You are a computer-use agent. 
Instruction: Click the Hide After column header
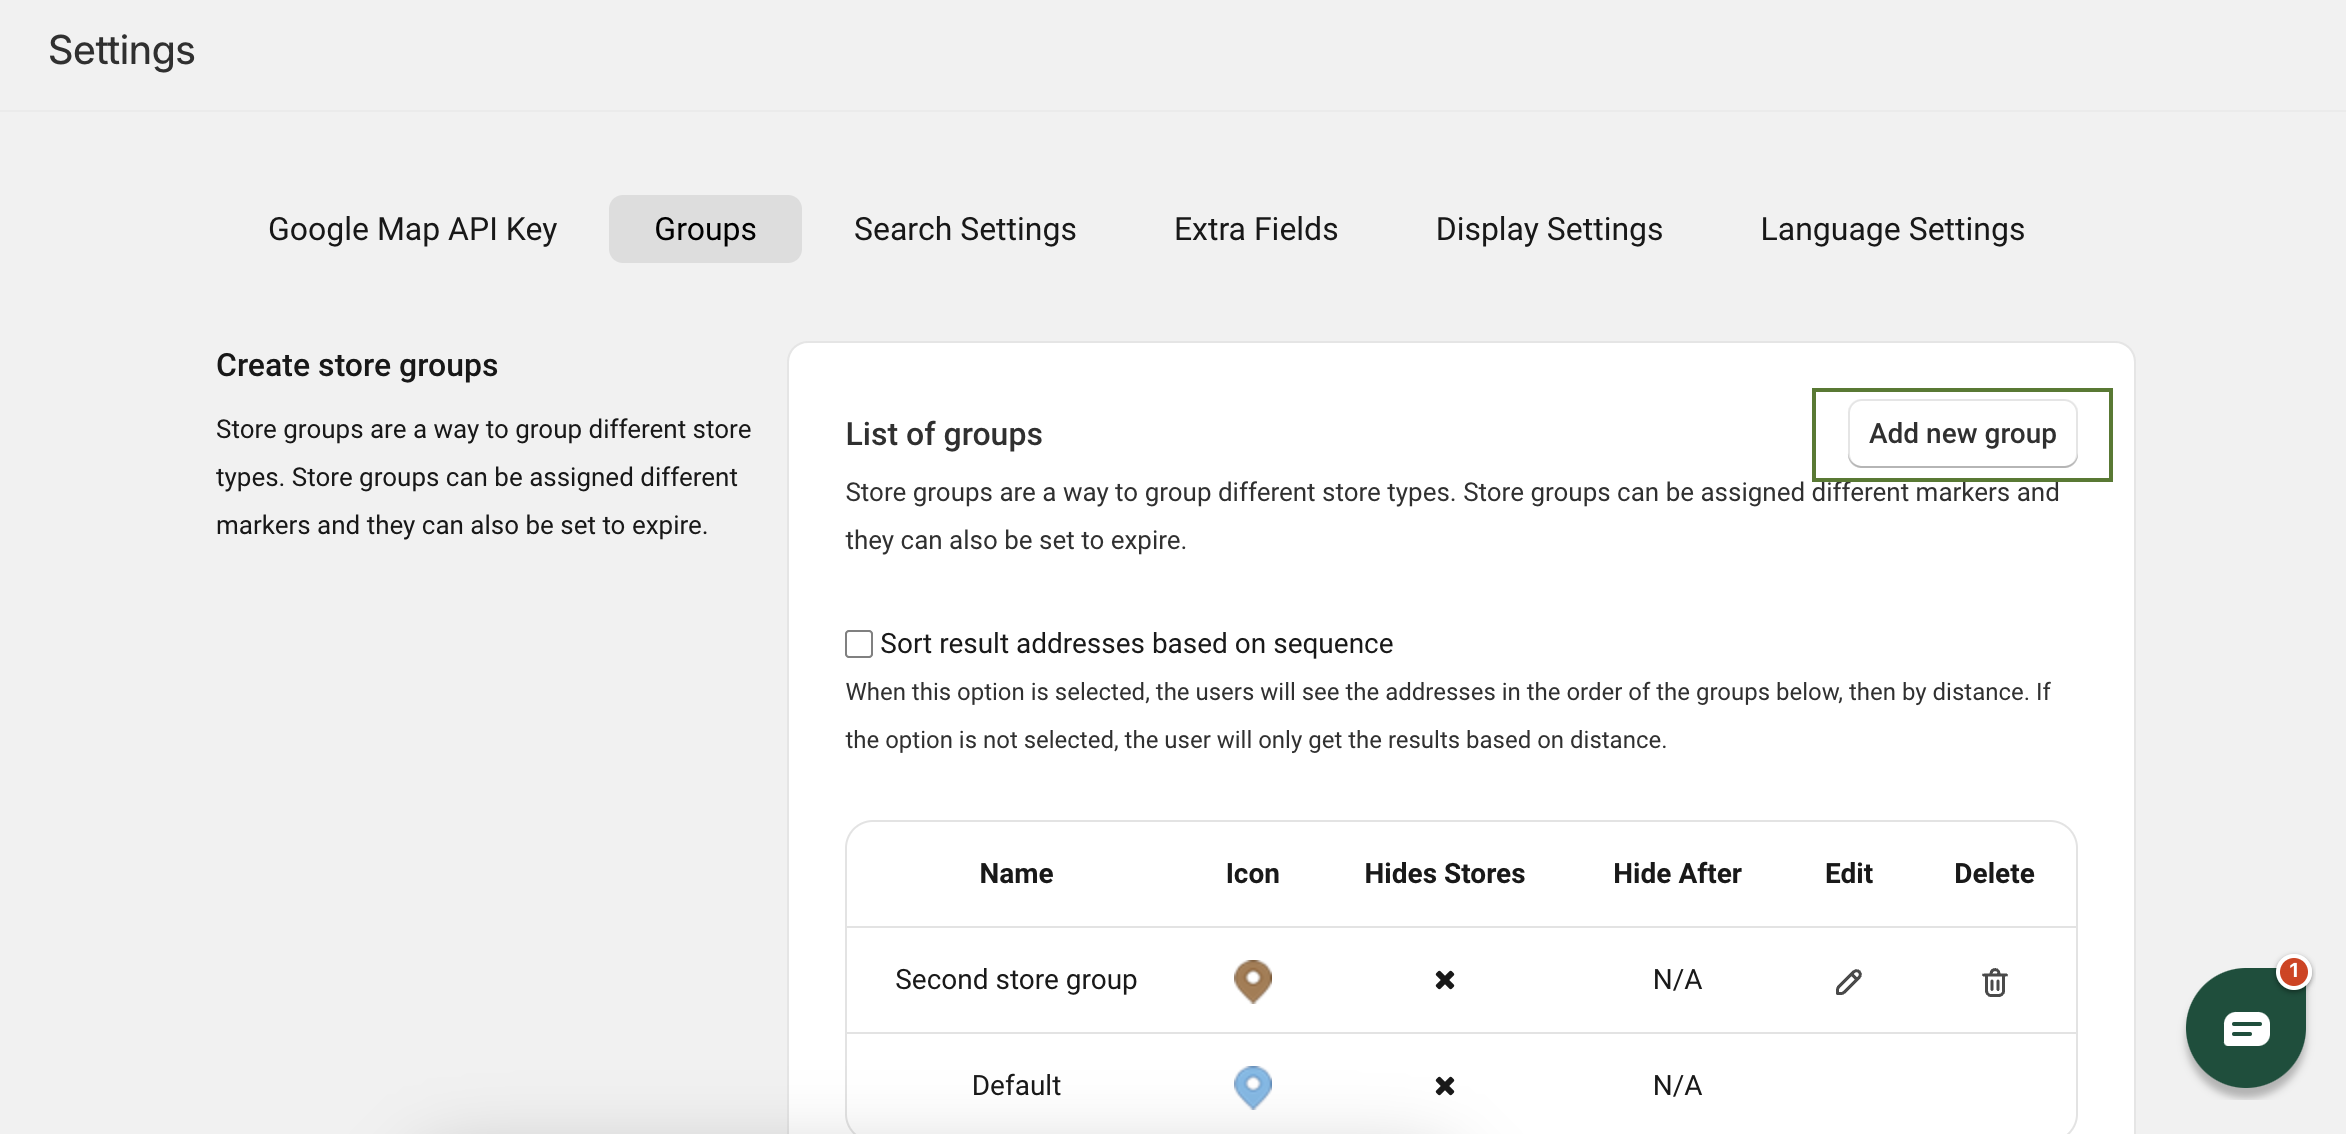tap(1677, 874)
